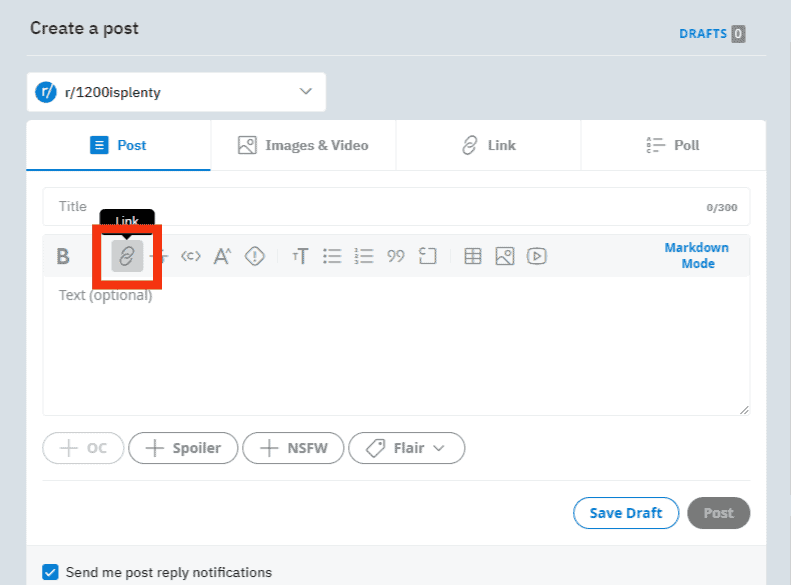Insert a table in the post

[473, 256]
